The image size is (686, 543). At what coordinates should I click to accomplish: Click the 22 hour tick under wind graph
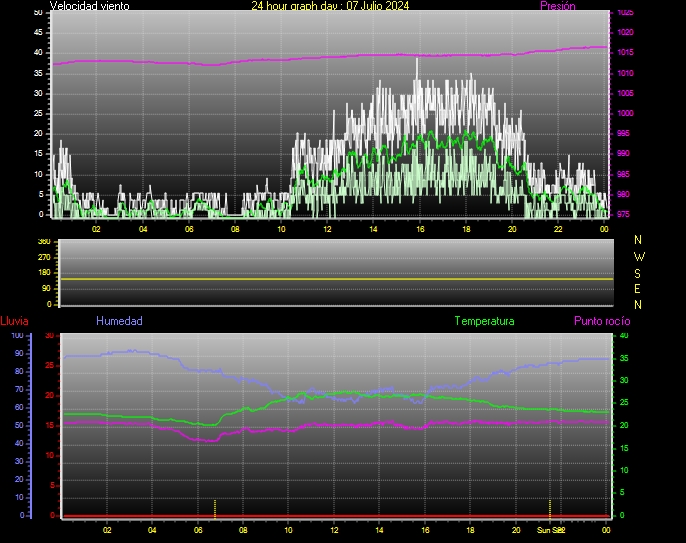(x=558, y=229)
